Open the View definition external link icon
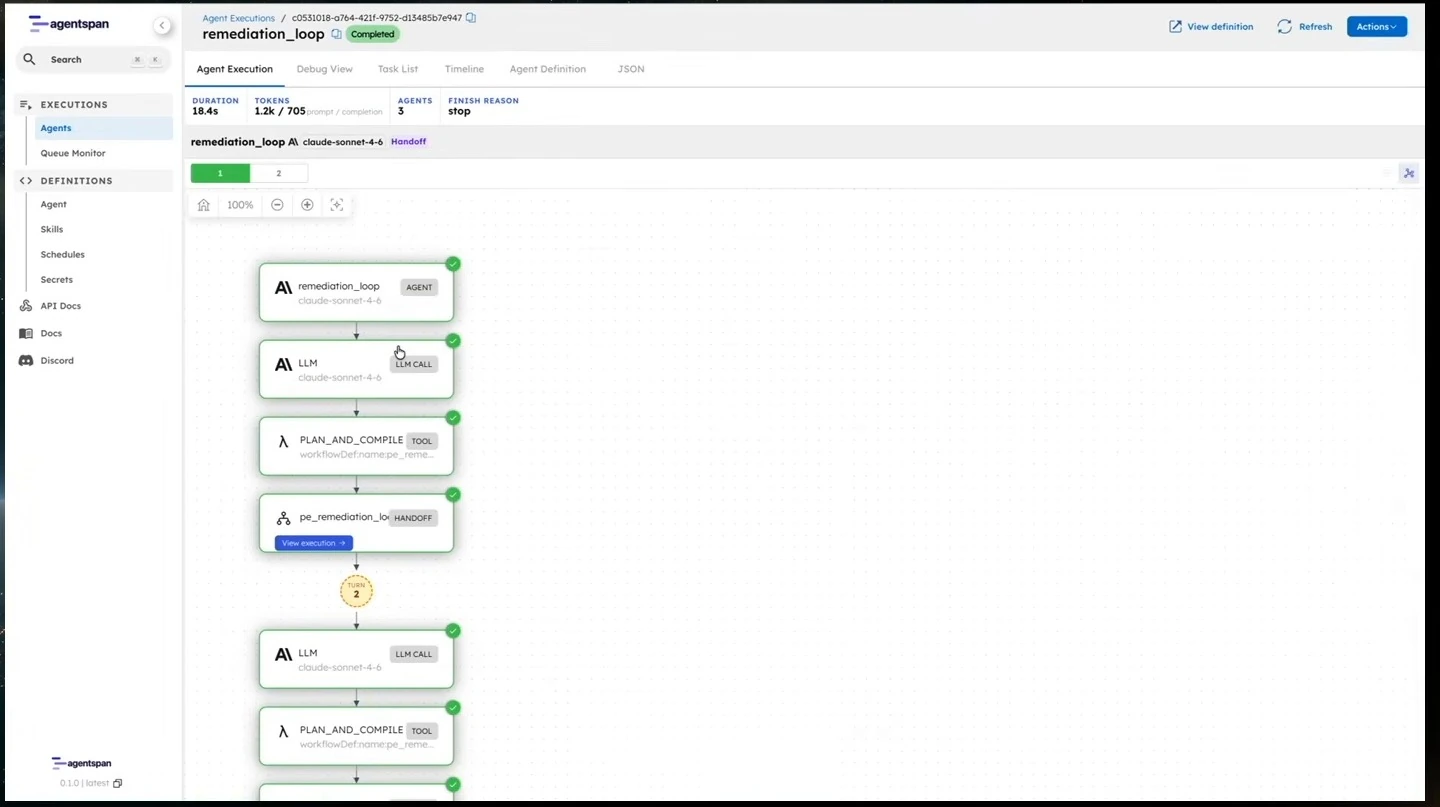The width and height of the screenshot is (1440, 807). tap(1175, 27)
